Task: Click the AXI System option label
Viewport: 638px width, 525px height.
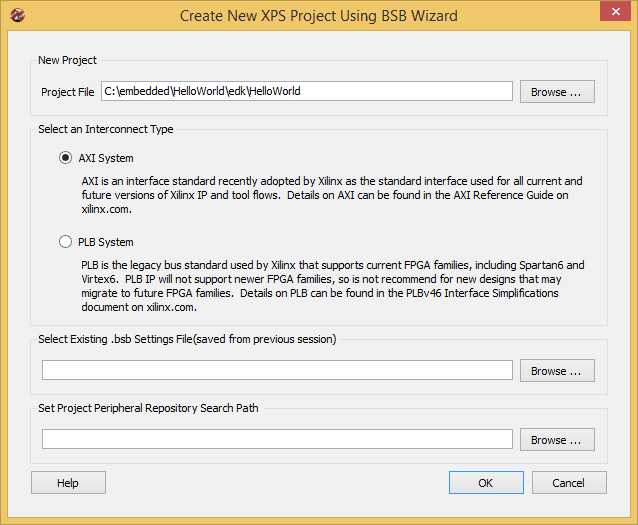Action: (x=106, y=158)
